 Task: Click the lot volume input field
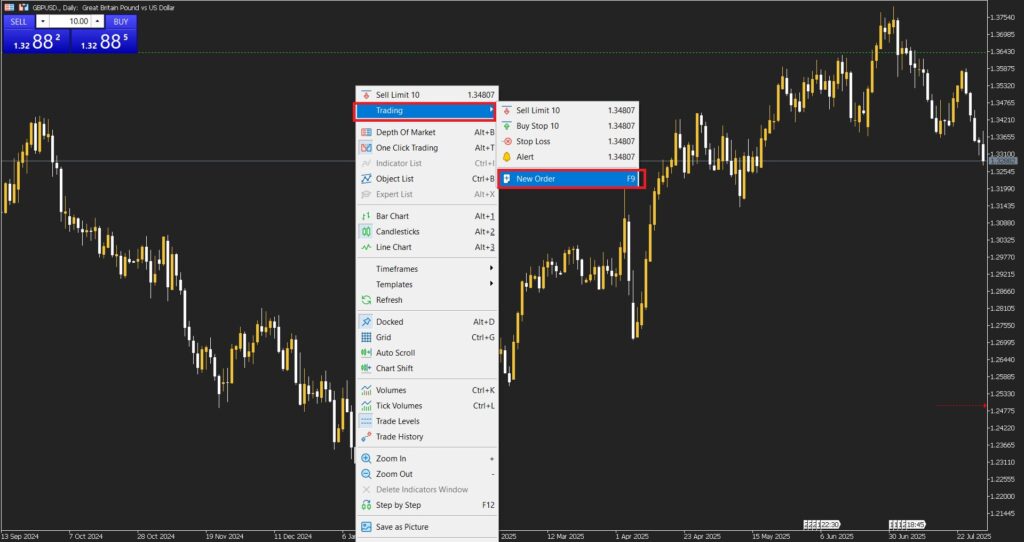[x=71, y=22]
